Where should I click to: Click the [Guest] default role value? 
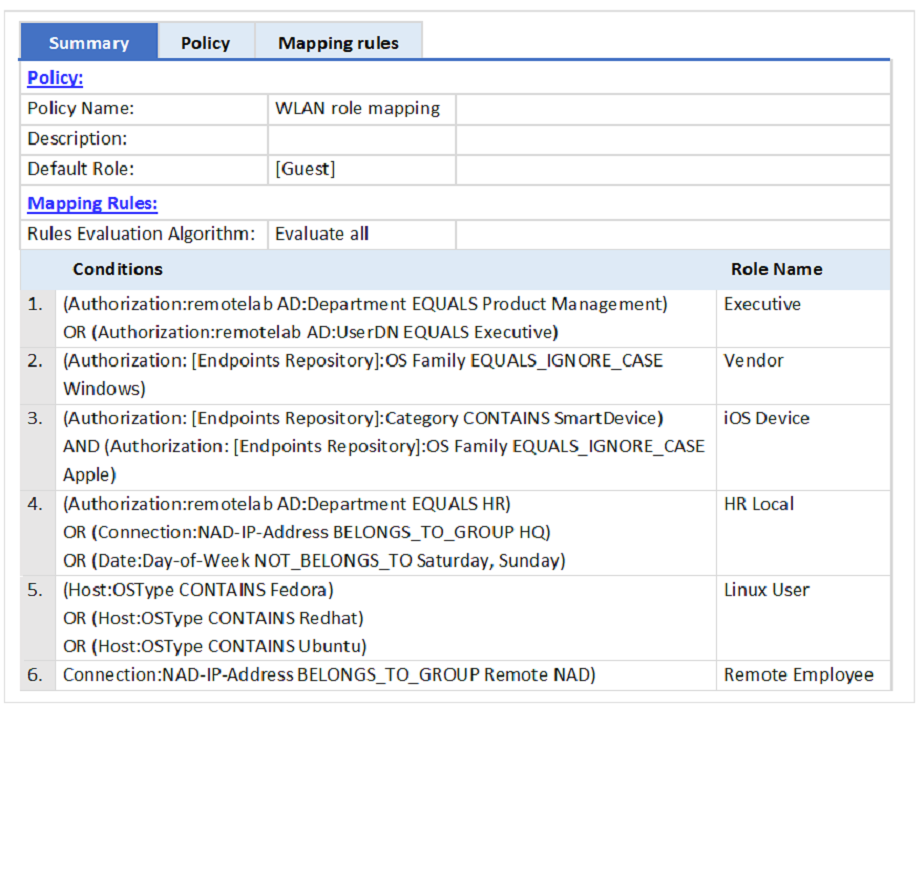[x=305, y=169]
